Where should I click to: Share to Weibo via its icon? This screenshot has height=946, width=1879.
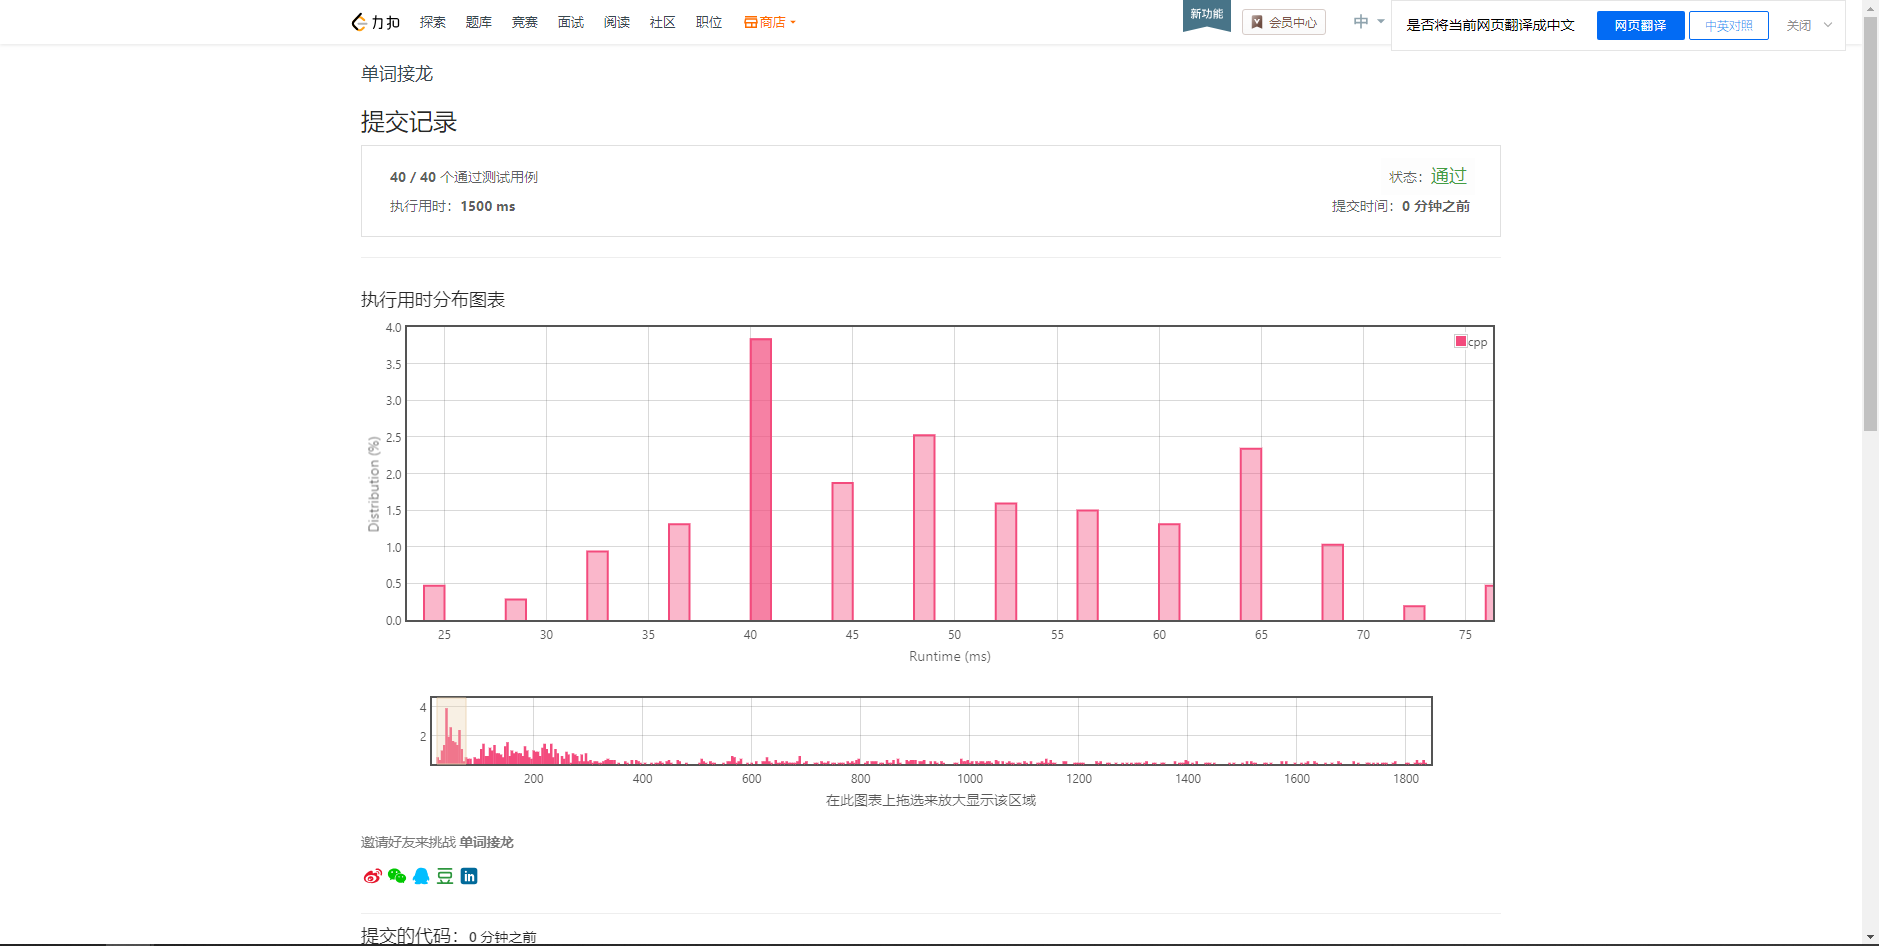pyautogui.click(x=372, y=876)
